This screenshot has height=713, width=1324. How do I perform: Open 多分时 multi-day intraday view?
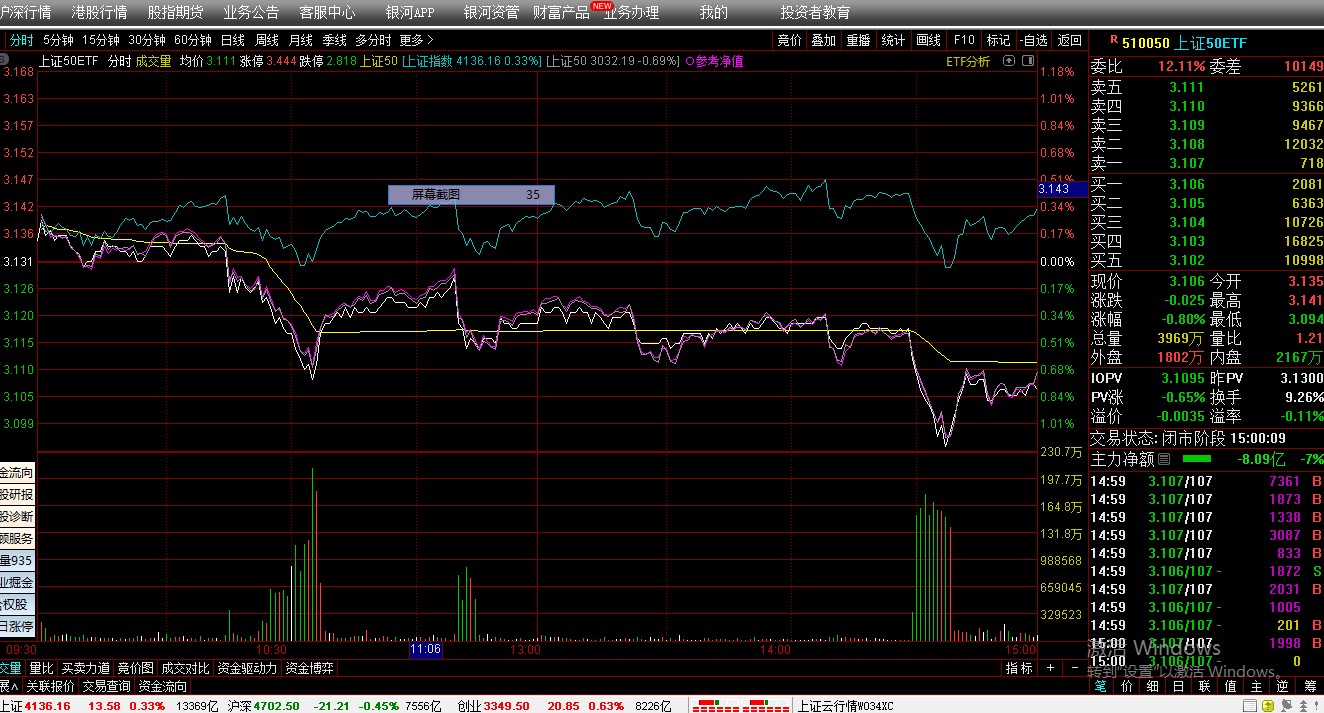tap(373, 40)
